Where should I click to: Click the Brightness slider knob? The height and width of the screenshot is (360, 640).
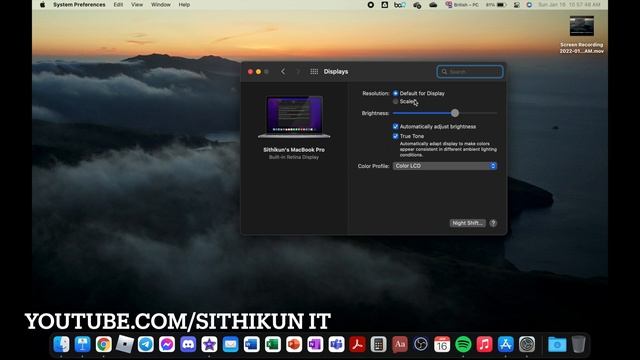[x=455, y=113]
